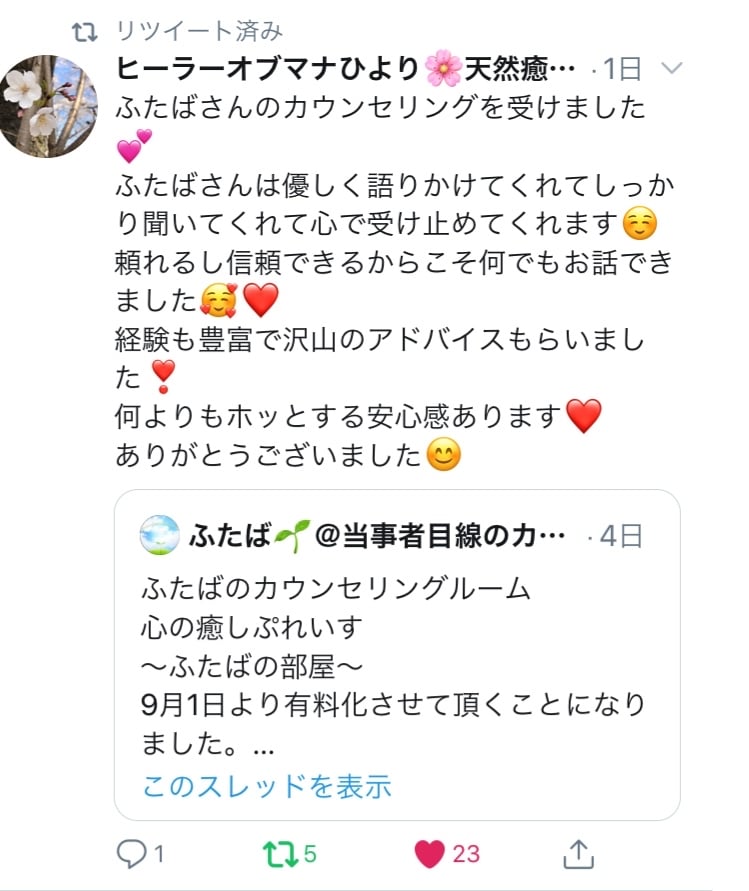Open the share icon below the tweet

coord(579,853)
